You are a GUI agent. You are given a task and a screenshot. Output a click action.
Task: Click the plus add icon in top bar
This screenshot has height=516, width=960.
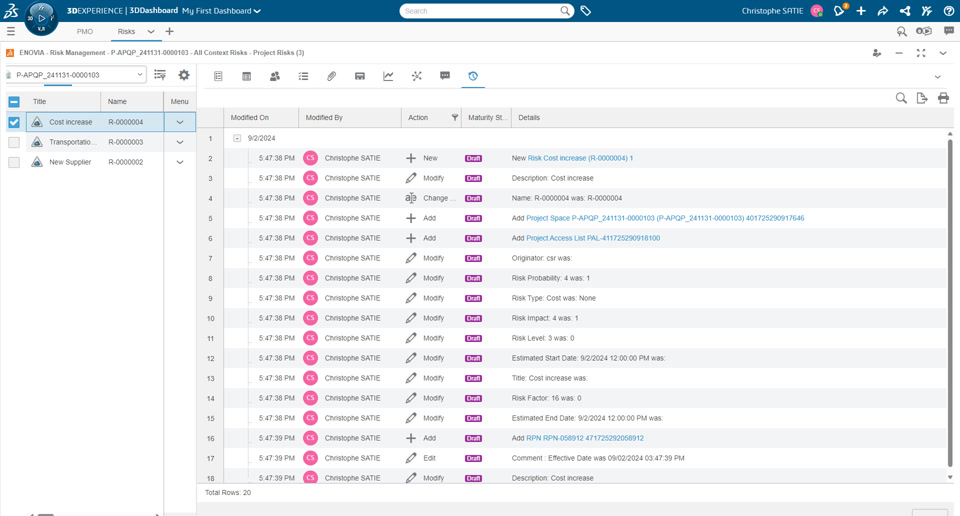pos(861,11)
